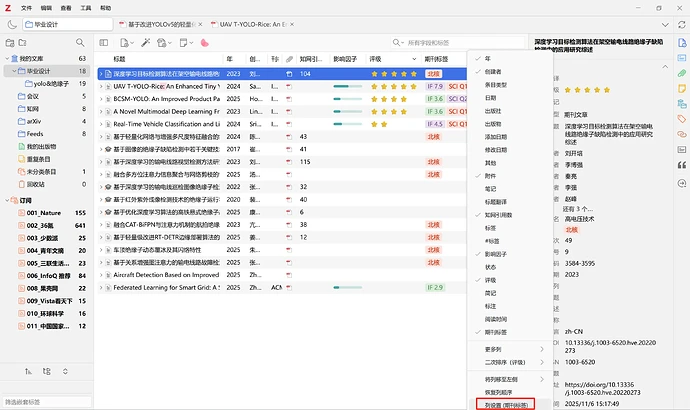The height and width of the screenshot is (410, 690).
Task: Expand the BCSM-YOLO item row
Action: 101,99
